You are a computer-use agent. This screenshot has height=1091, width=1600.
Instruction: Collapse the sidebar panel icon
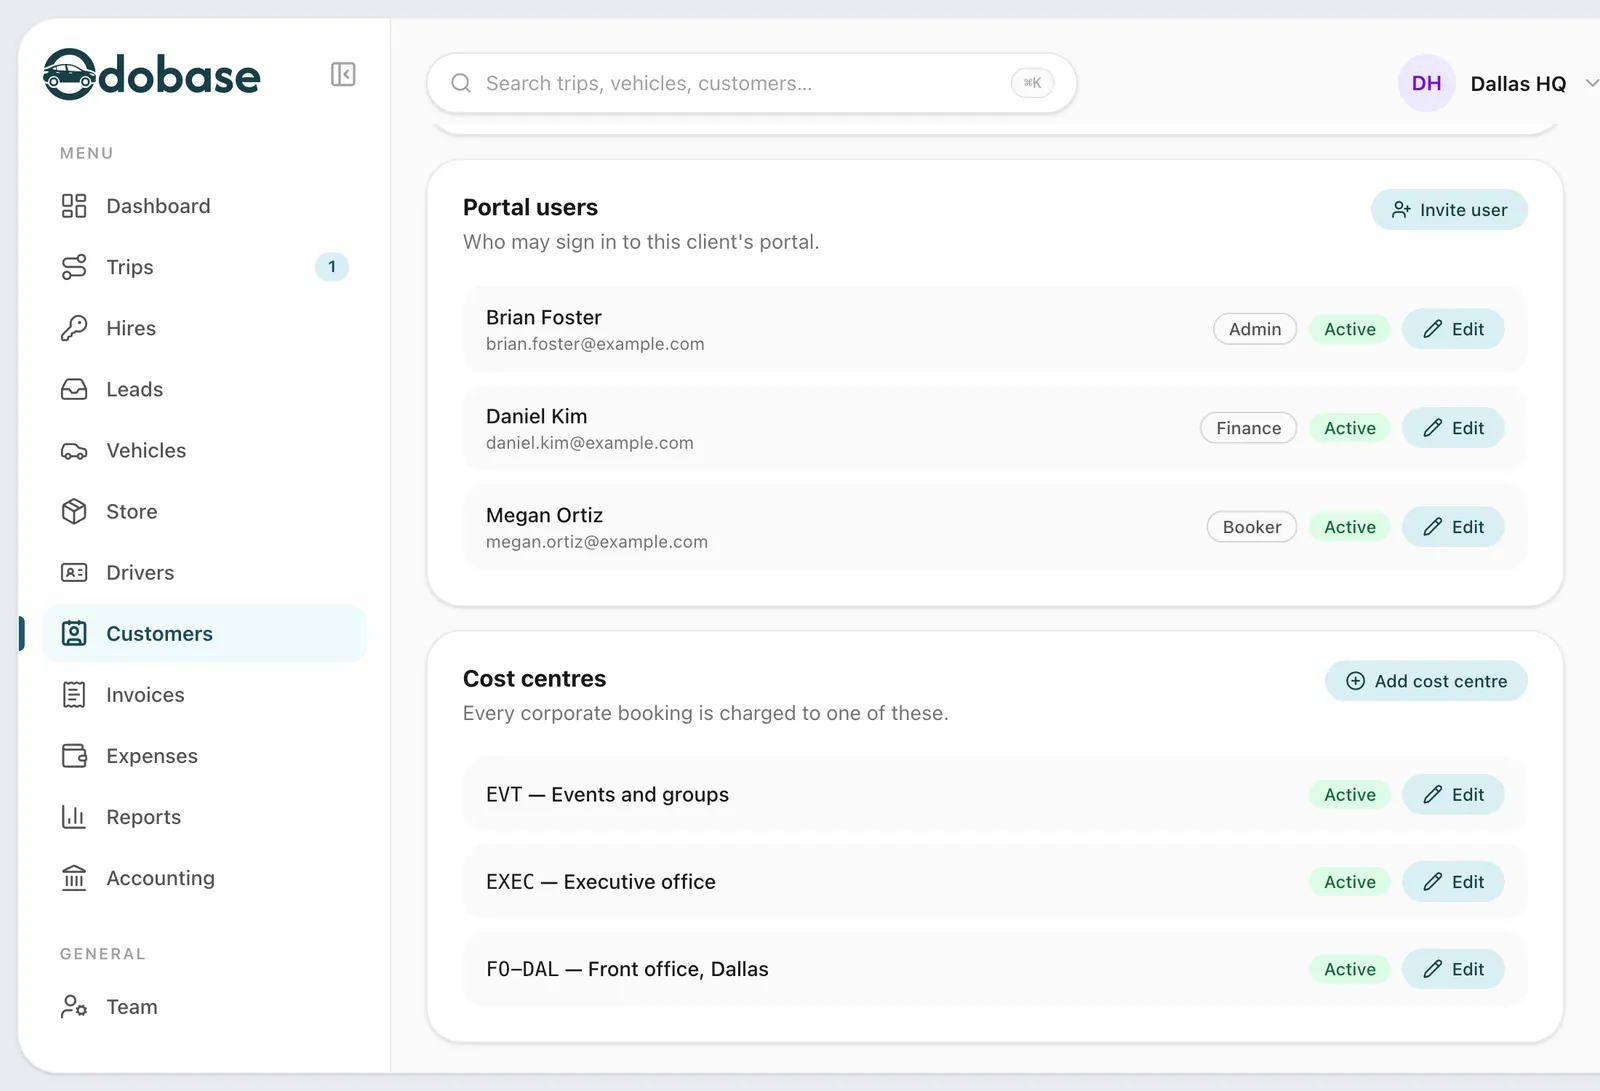343,74
